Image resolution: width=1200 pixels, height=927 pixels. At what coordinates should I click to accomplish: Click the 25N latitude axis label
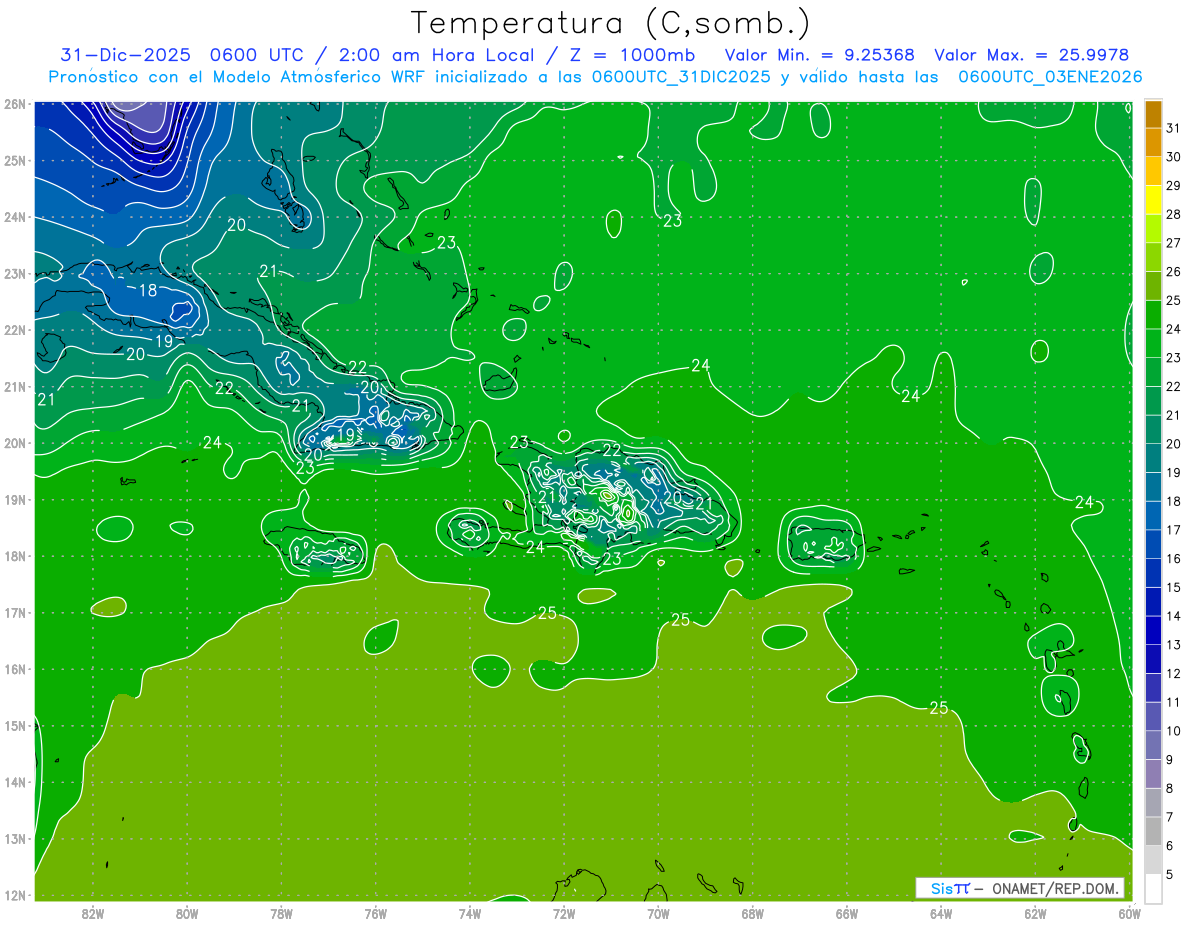pyautogui.click(x=15, y=160)
